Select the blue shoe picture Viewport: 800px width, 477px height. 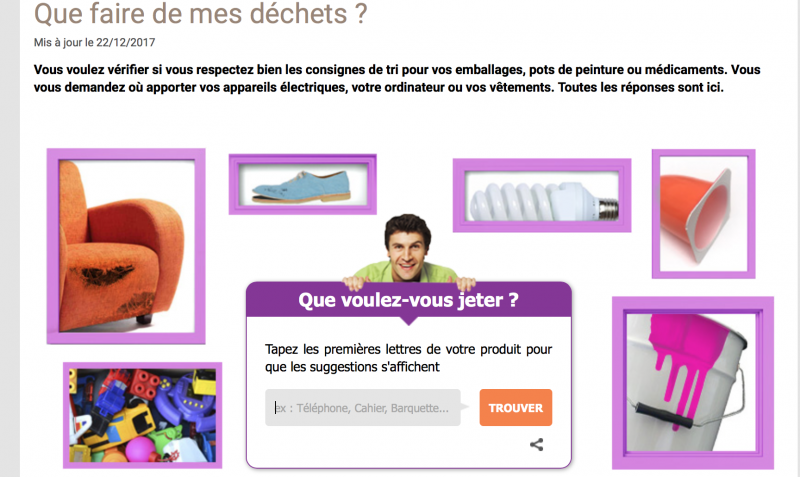coord(303,184)
